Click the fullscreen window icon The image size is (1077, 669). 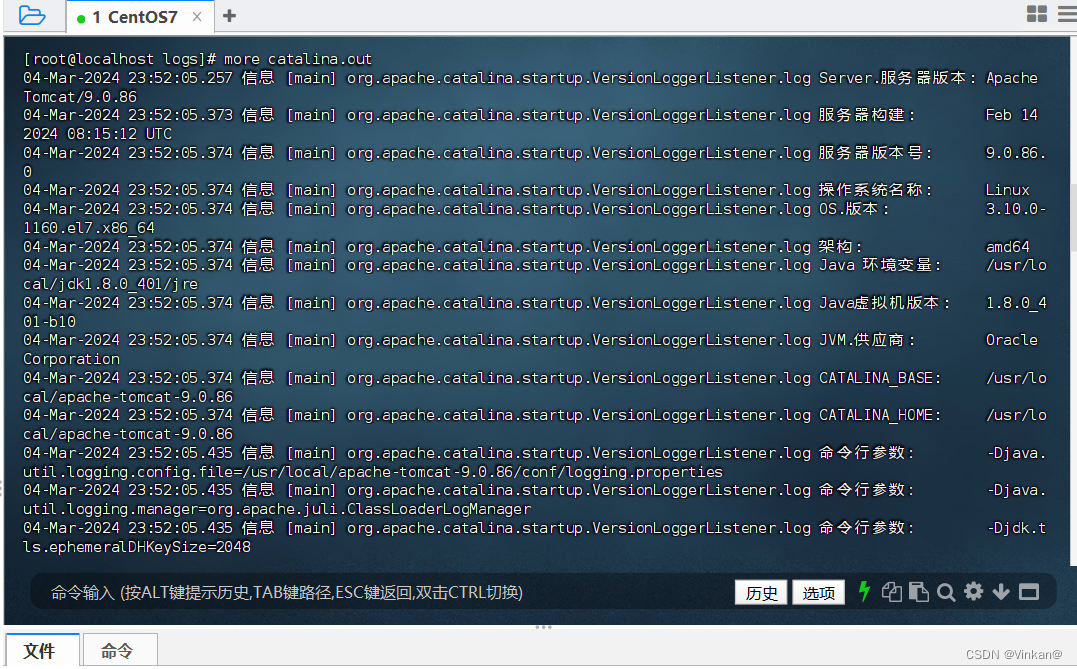[1029, 591]
